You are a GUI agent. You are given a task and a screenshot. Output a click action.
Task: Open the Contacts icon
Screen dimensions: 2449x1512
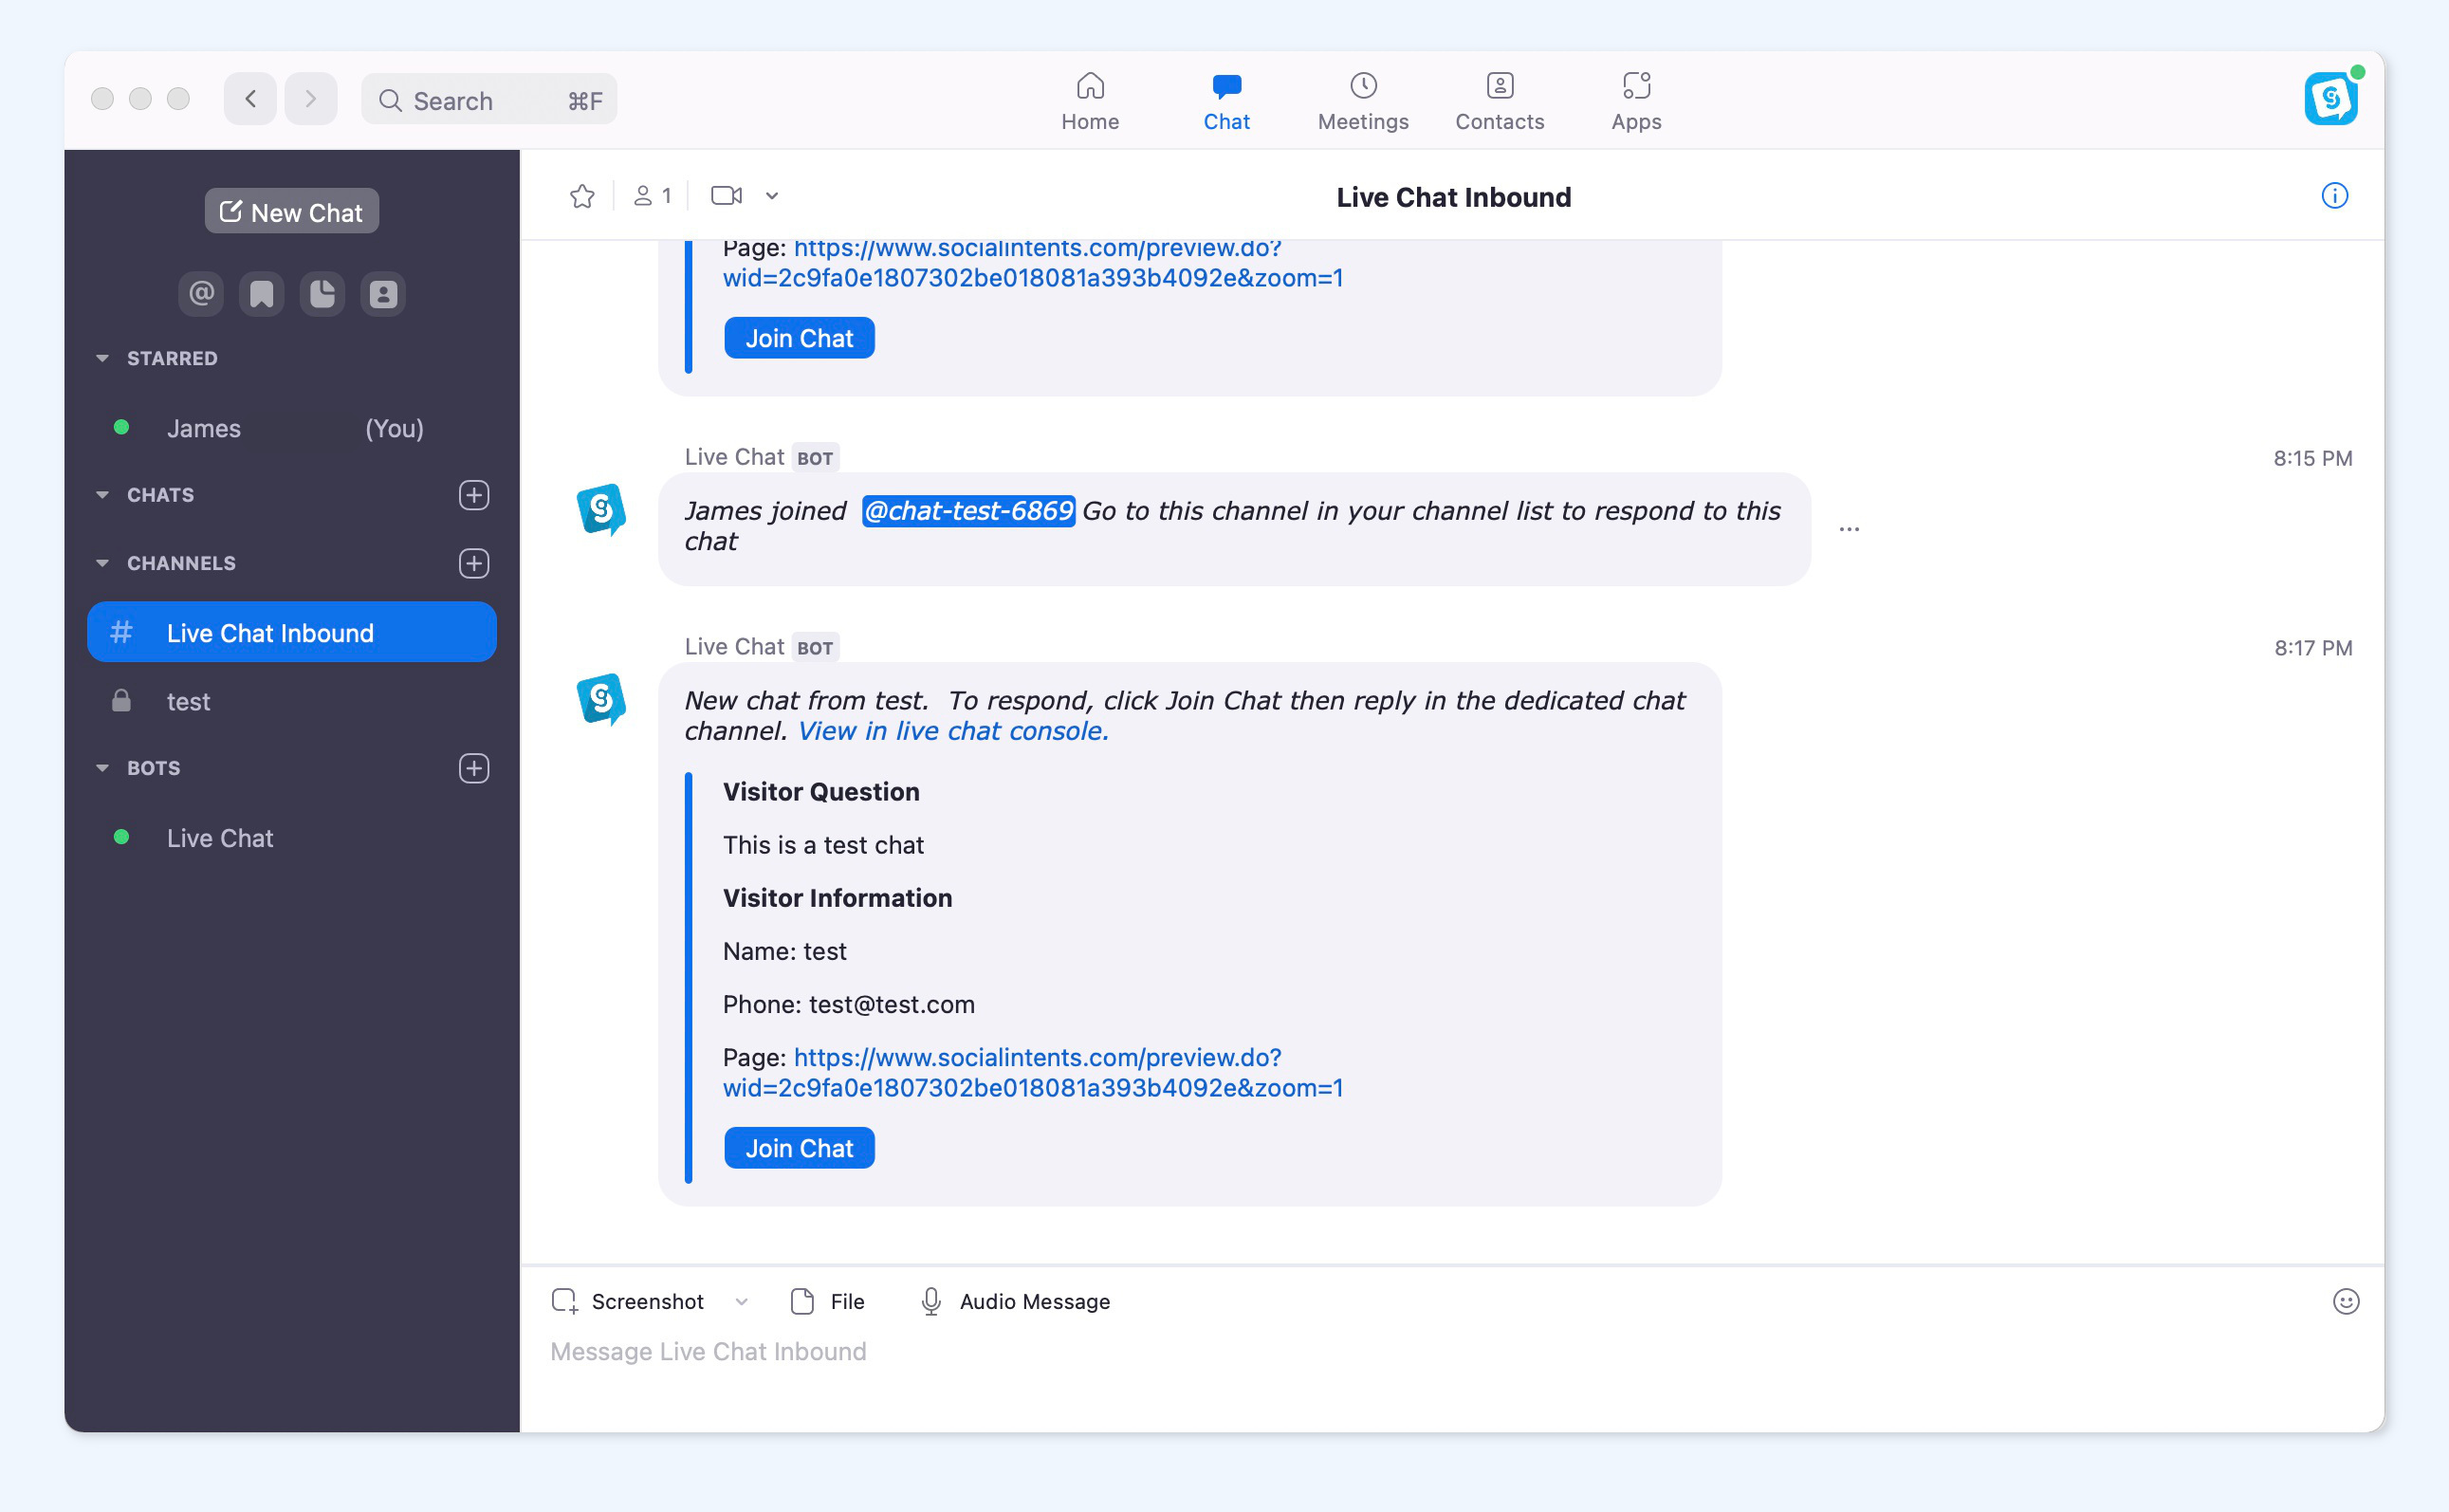pyautogui.click(x=1500, y=98)
